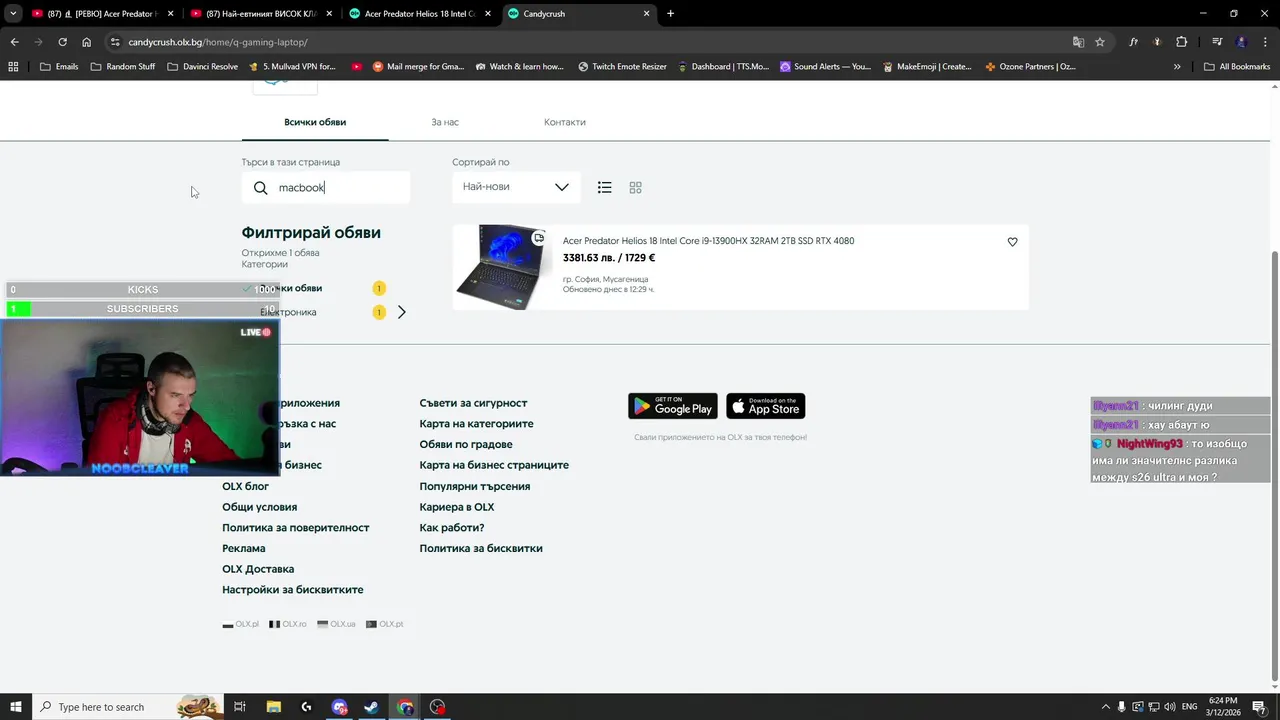Switch to the Candycrush browser tab

pyautogui.click(x=580, y=14)
